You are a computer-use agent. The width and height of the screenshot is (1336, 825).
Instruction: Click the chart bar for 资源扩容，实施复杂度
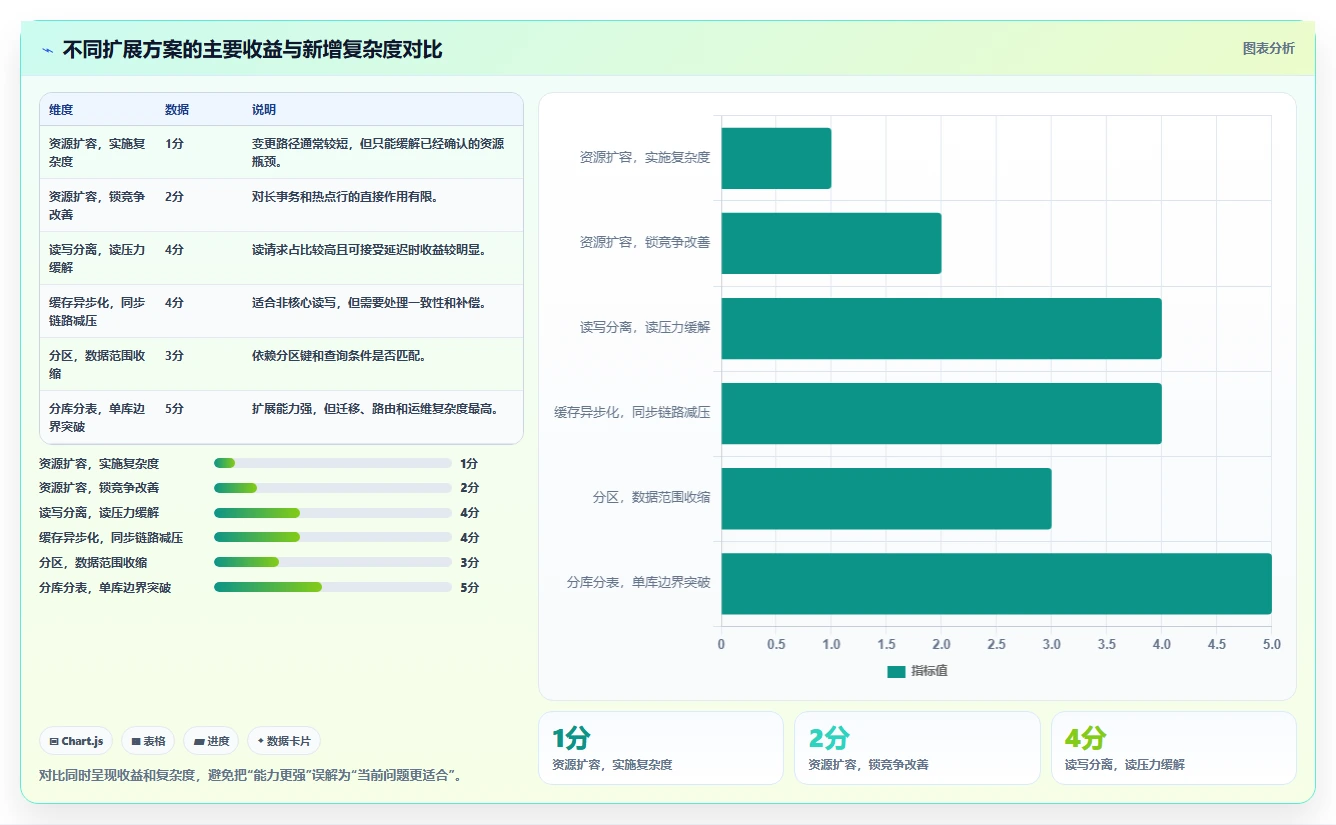pyautogui.click(x=776, y=158)
